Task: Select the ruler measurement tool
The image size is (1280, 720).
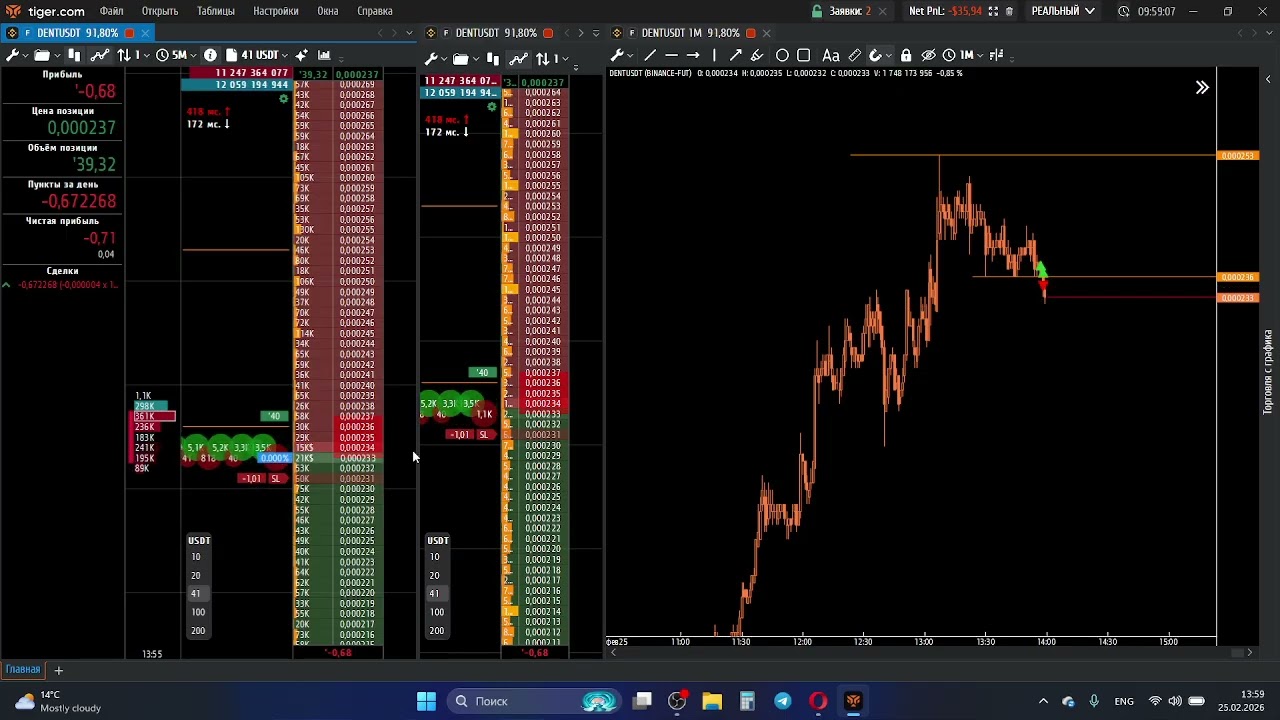Action: pyautogui.click(x=855, y=56)
